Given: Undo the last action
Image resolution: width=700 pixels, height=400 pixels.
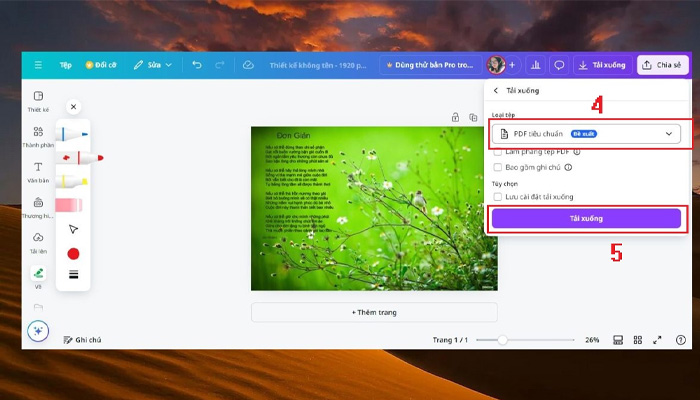Looking at the screenshot, I should point(197,65).
